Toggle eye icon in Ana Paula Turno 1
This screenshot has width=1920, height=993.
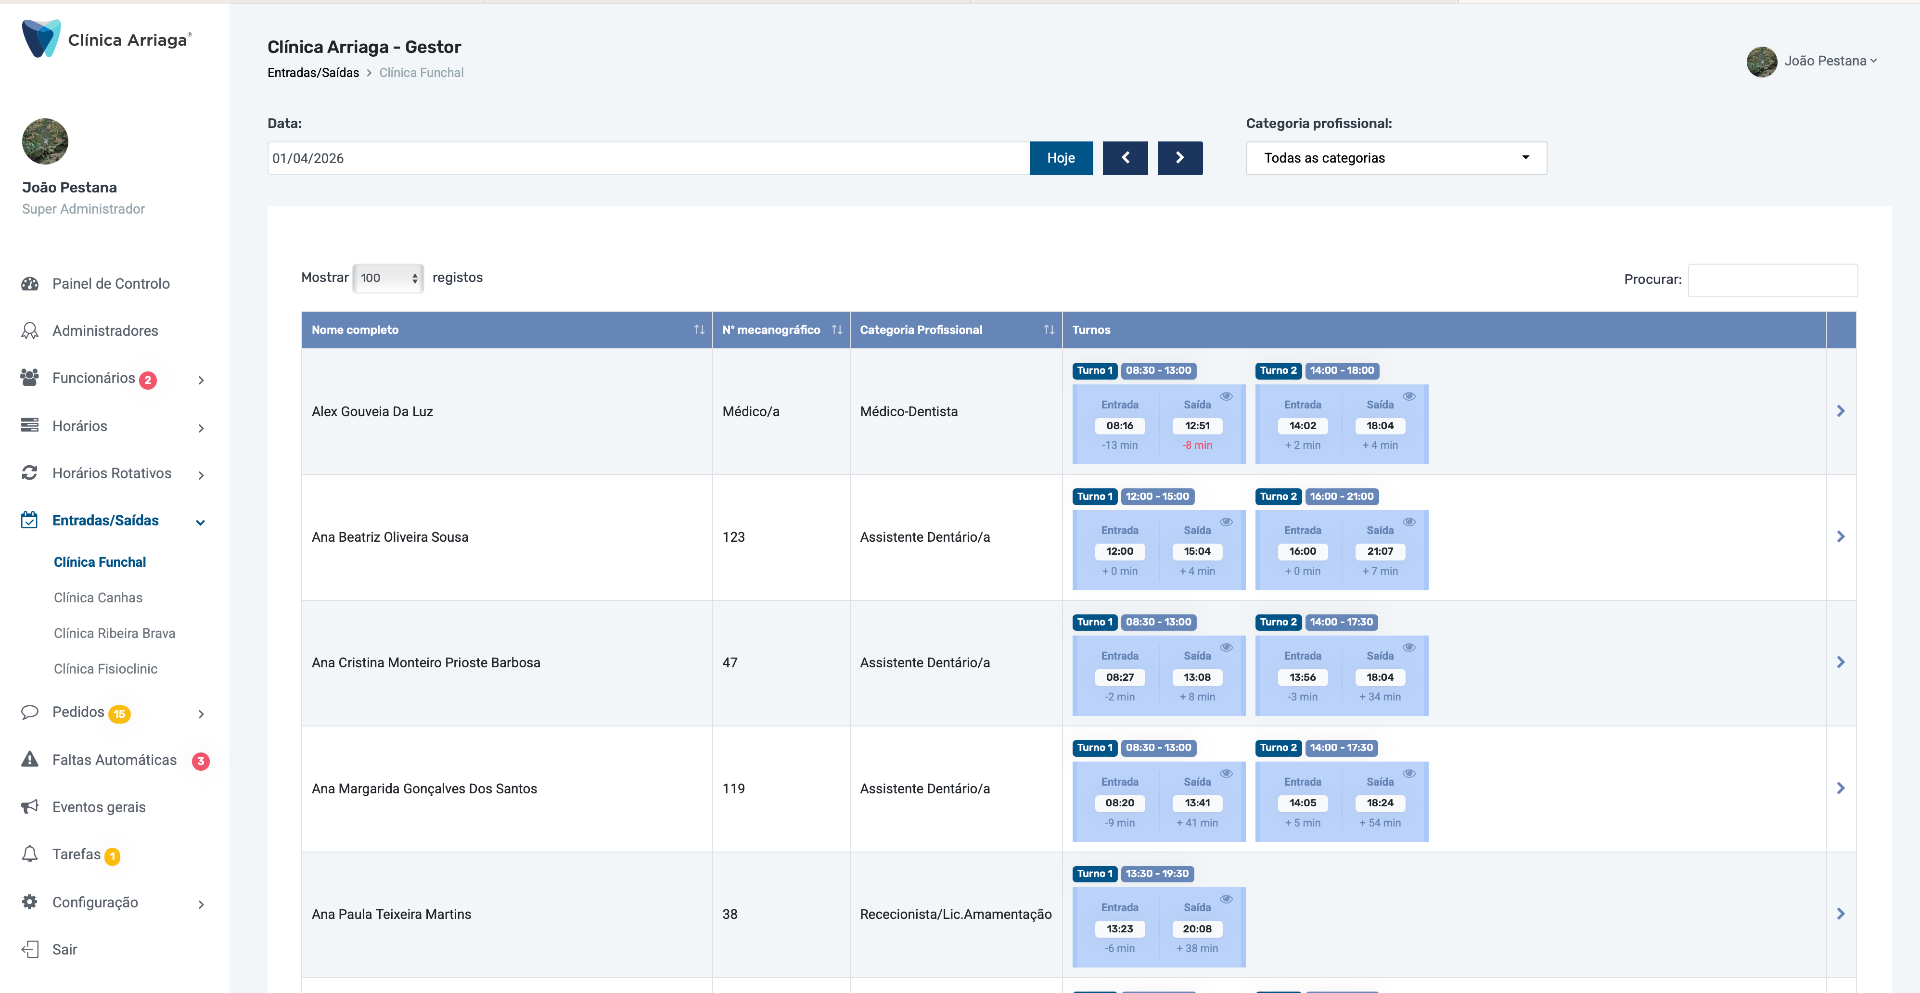(1226, 899)
